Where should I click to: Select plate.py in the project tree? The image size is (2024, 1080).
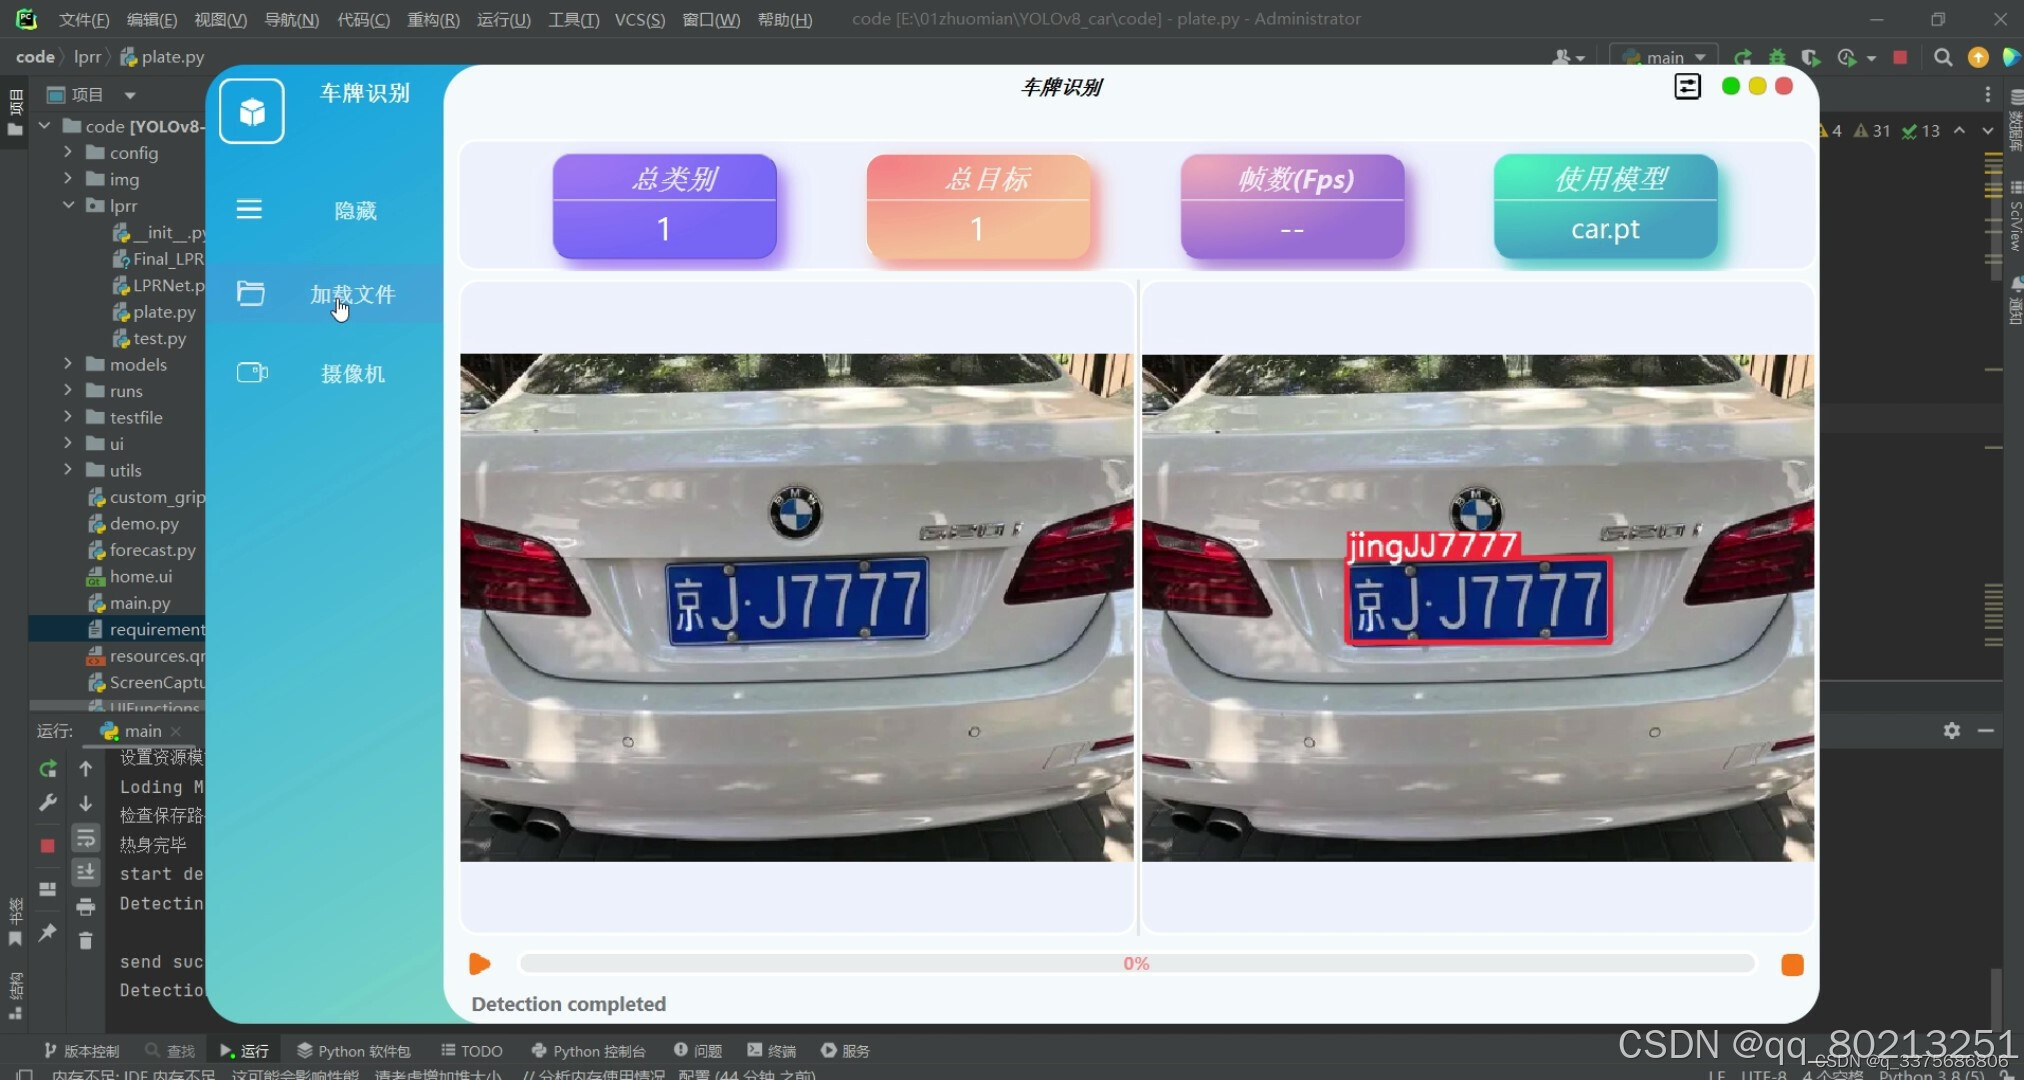click(163, 312)
